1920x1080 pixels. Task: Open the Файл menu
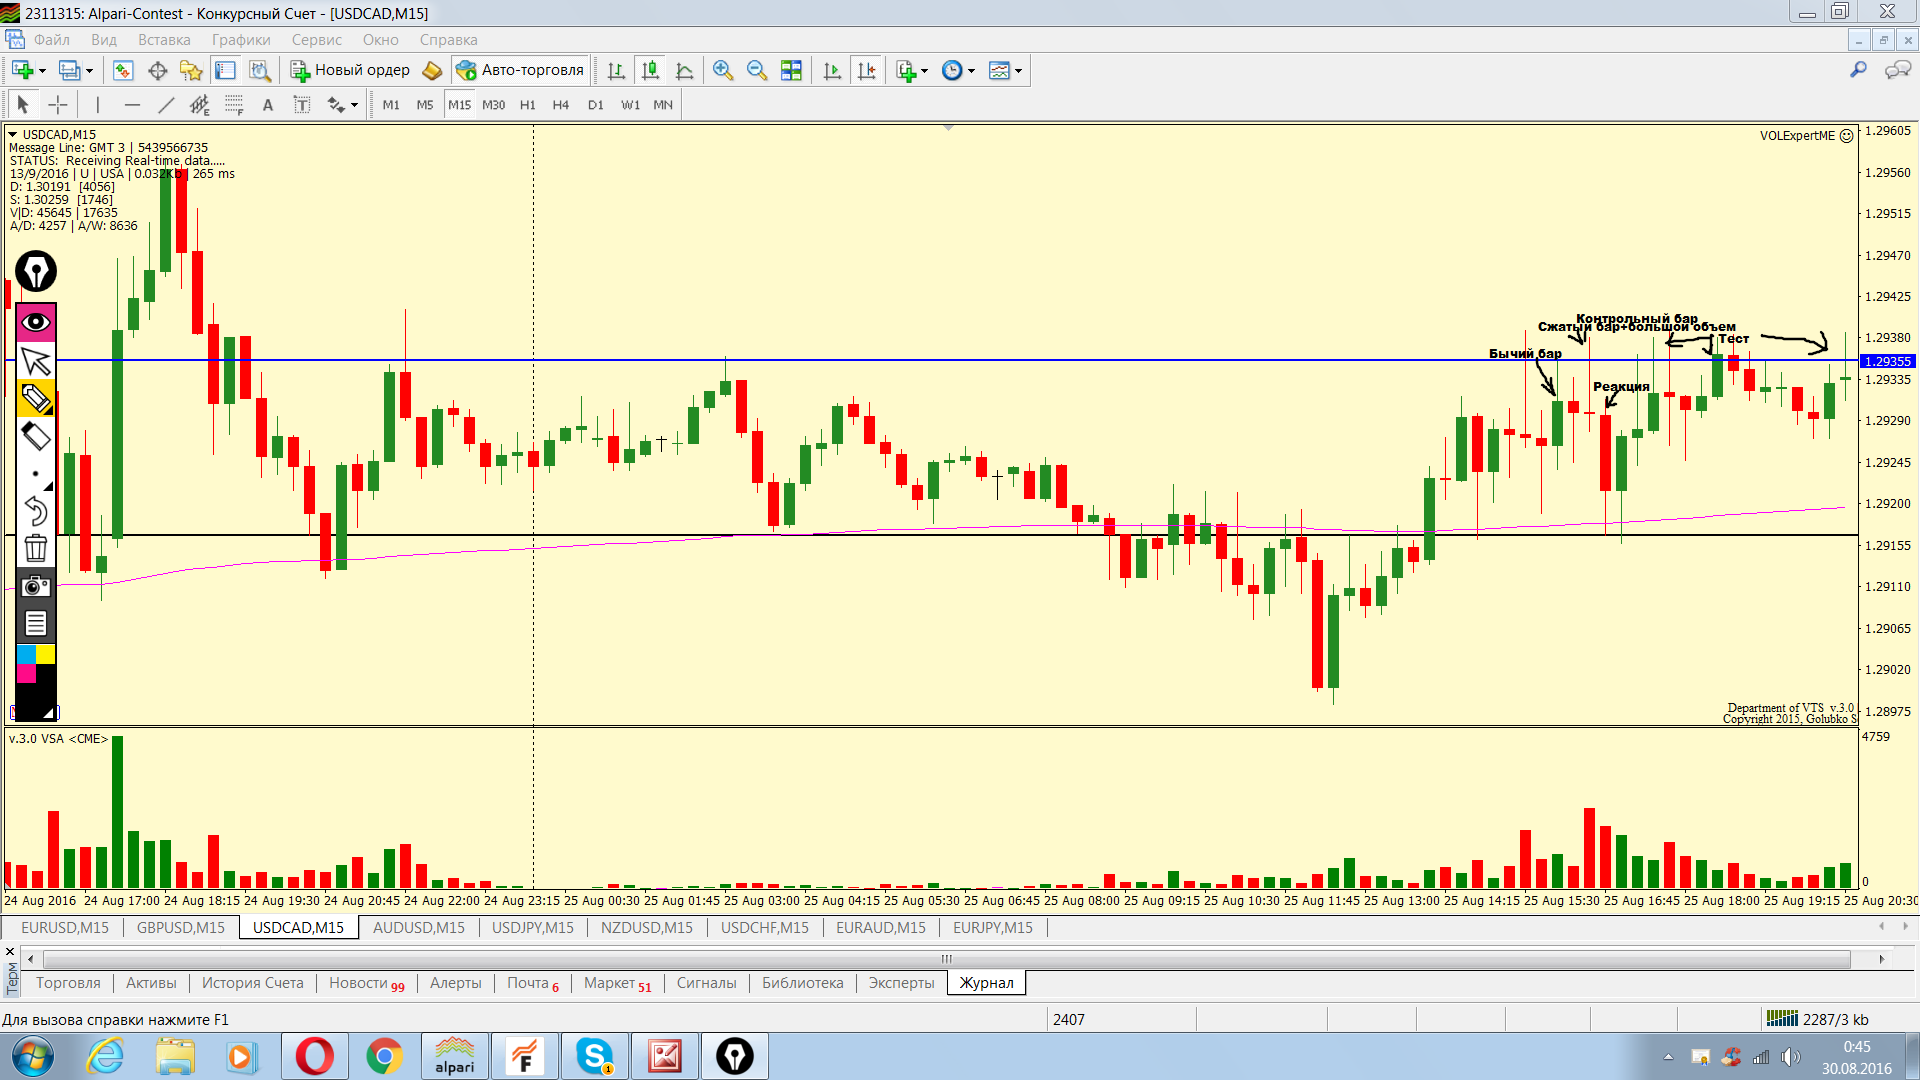[x=51, y=40]
